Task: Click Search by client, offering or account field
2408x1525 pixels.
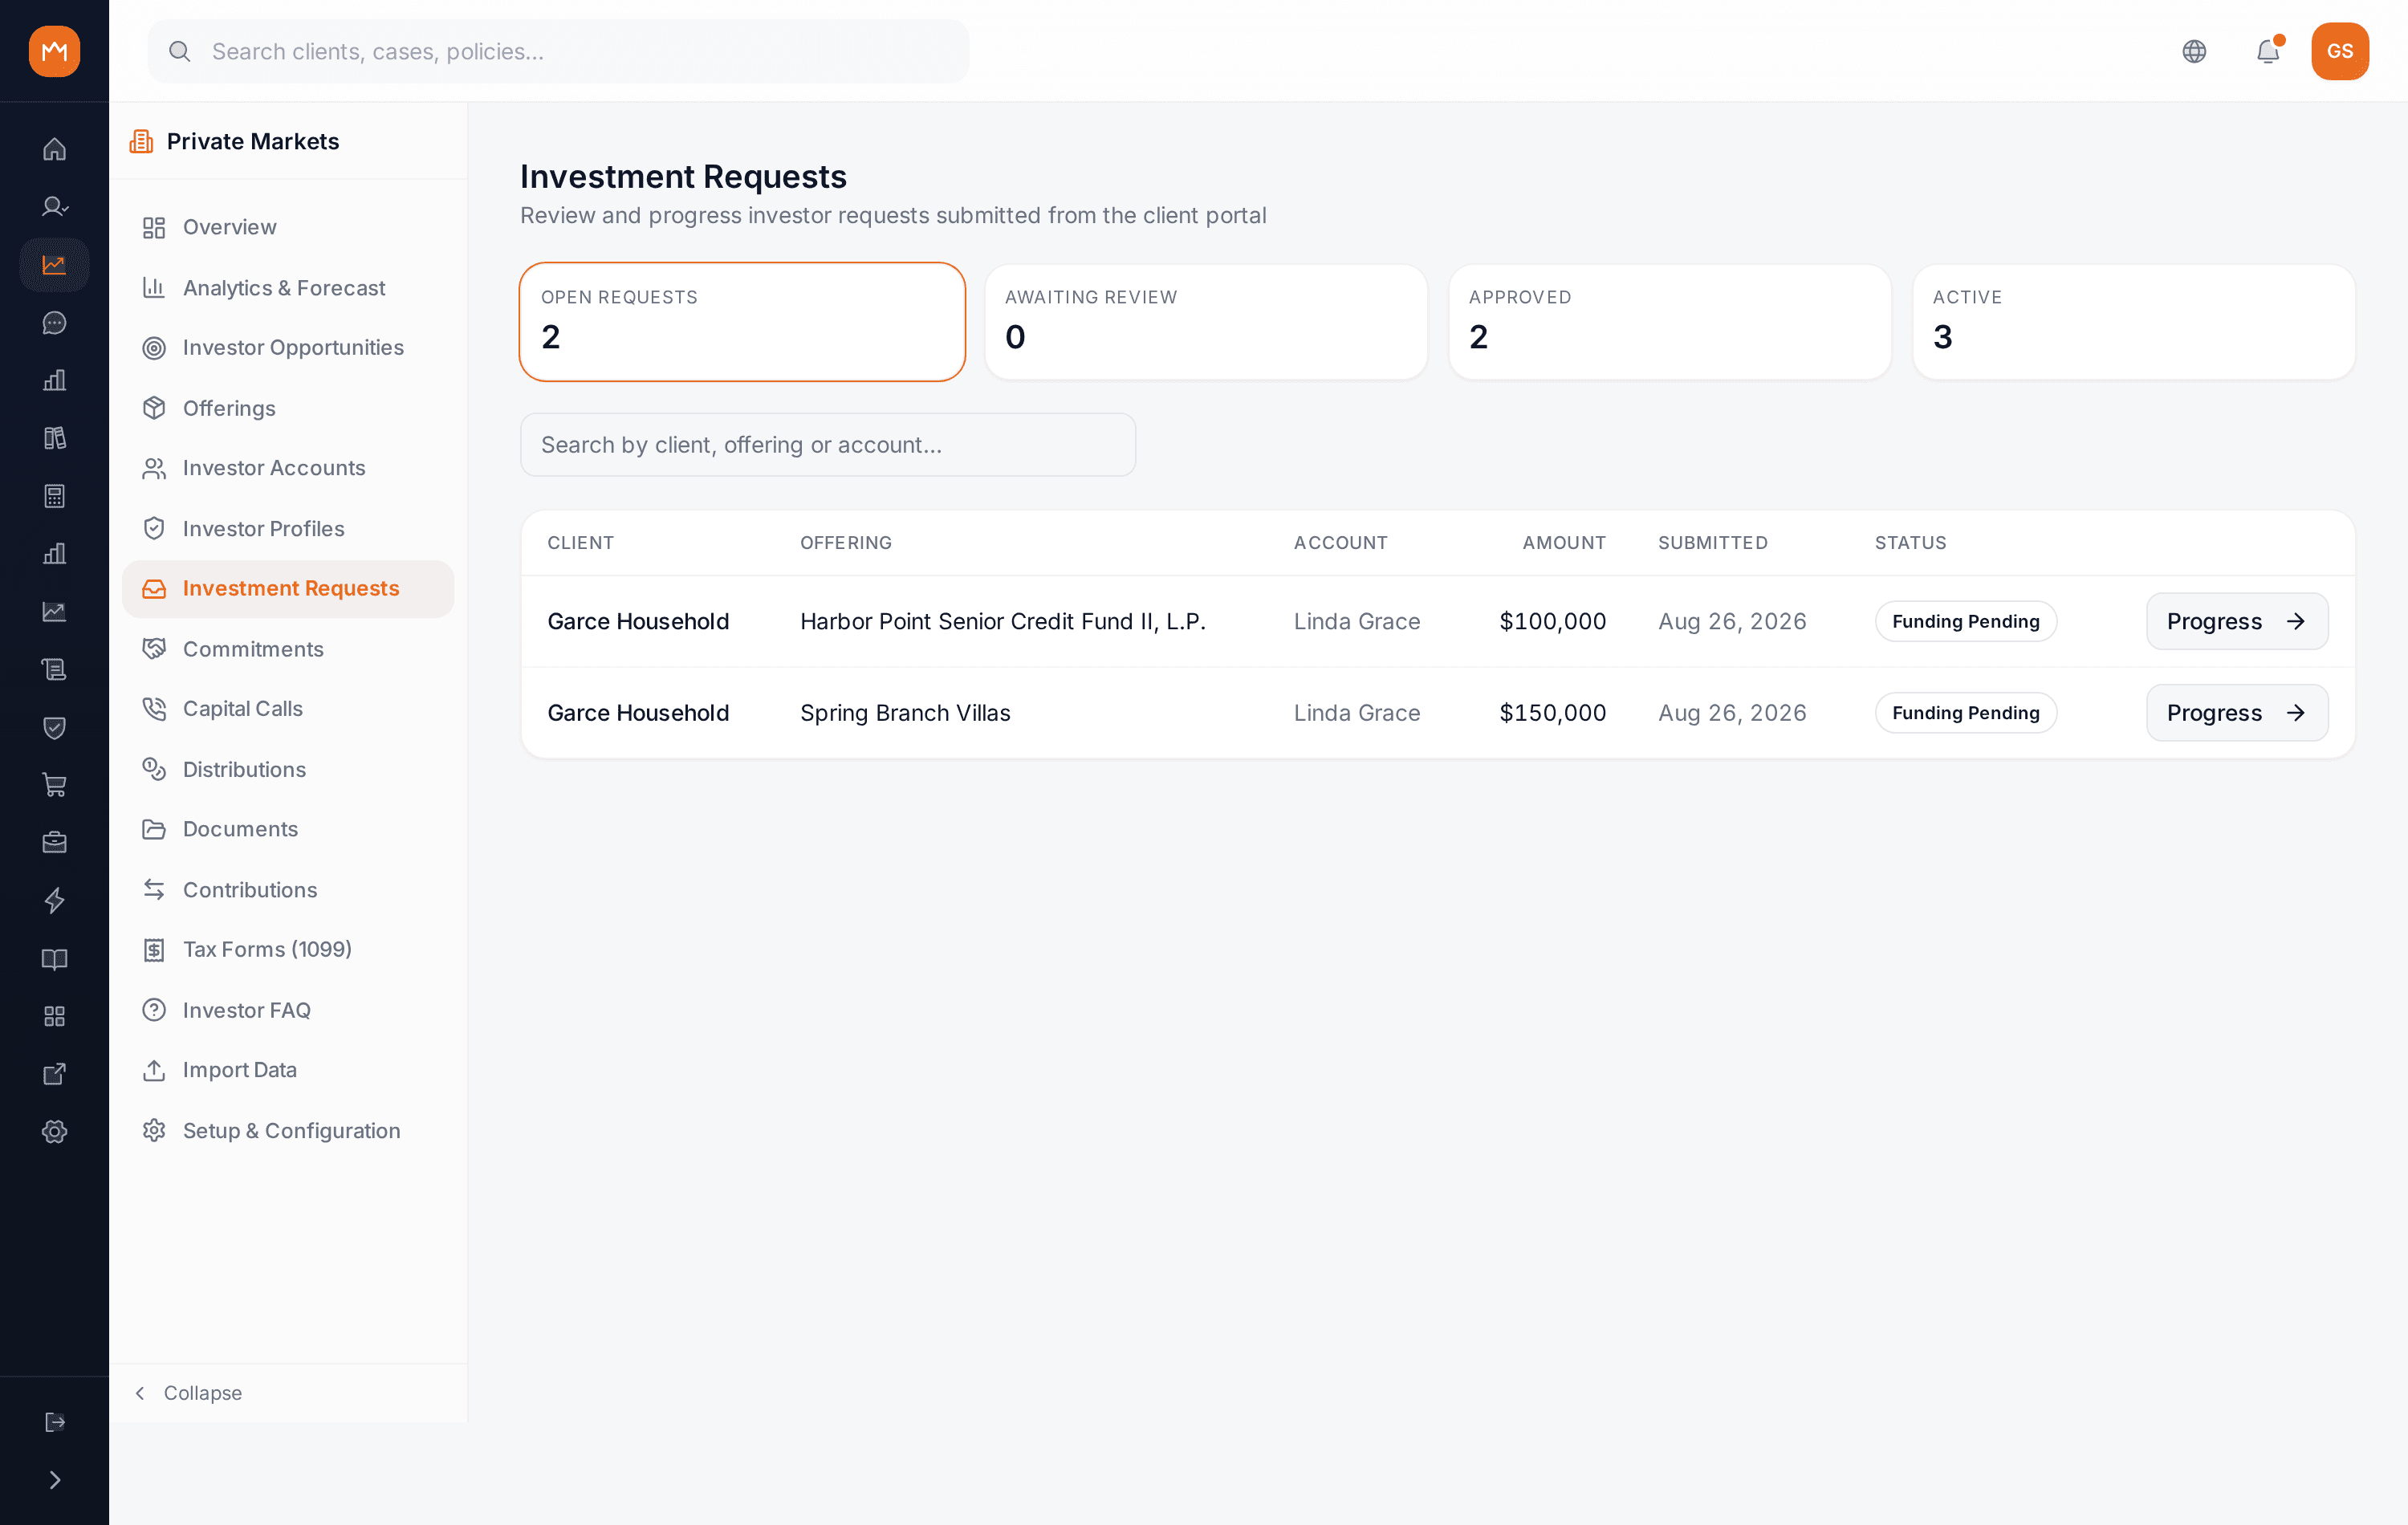Action: (x=828, y=445)
